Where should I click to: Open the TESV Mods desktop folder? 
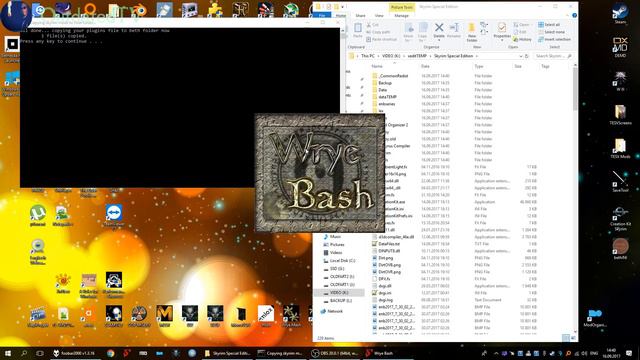pyautogui.click(x=620, y=149)
